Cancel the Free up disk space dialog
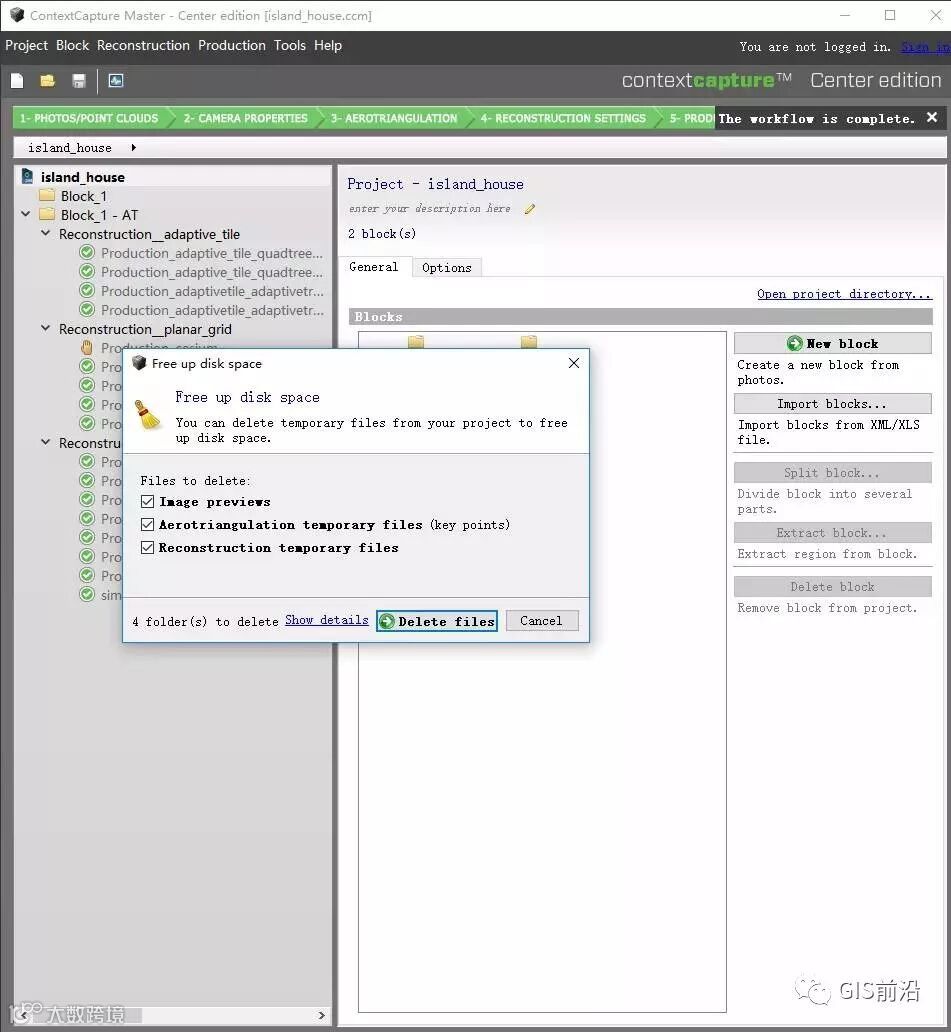951x1032 pixels. tap(542, 621)
